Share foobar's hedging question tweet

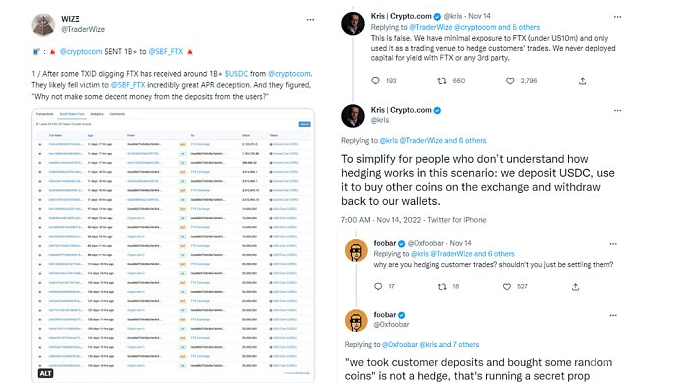(575, 287)
